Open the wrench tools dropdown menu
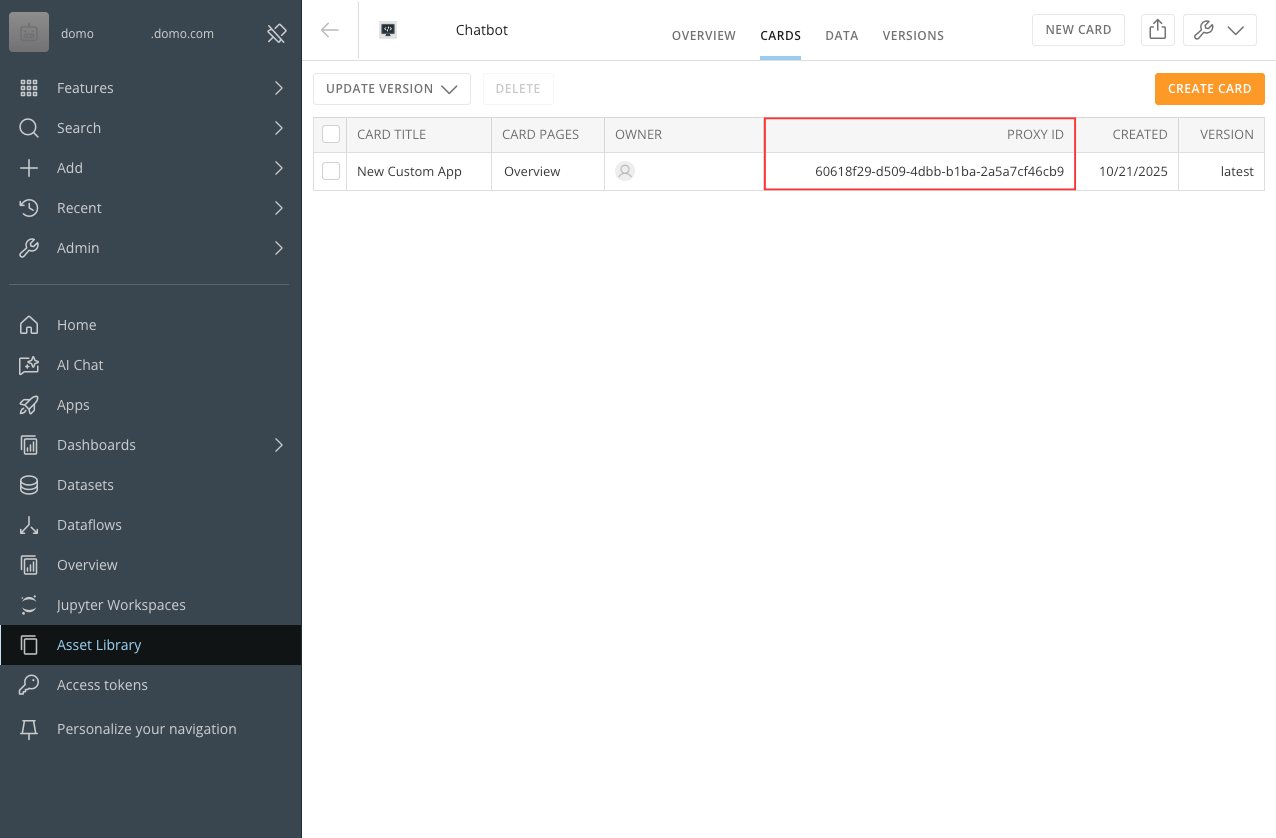Screen dimensions: 1276x838 tap(1220, 30)
